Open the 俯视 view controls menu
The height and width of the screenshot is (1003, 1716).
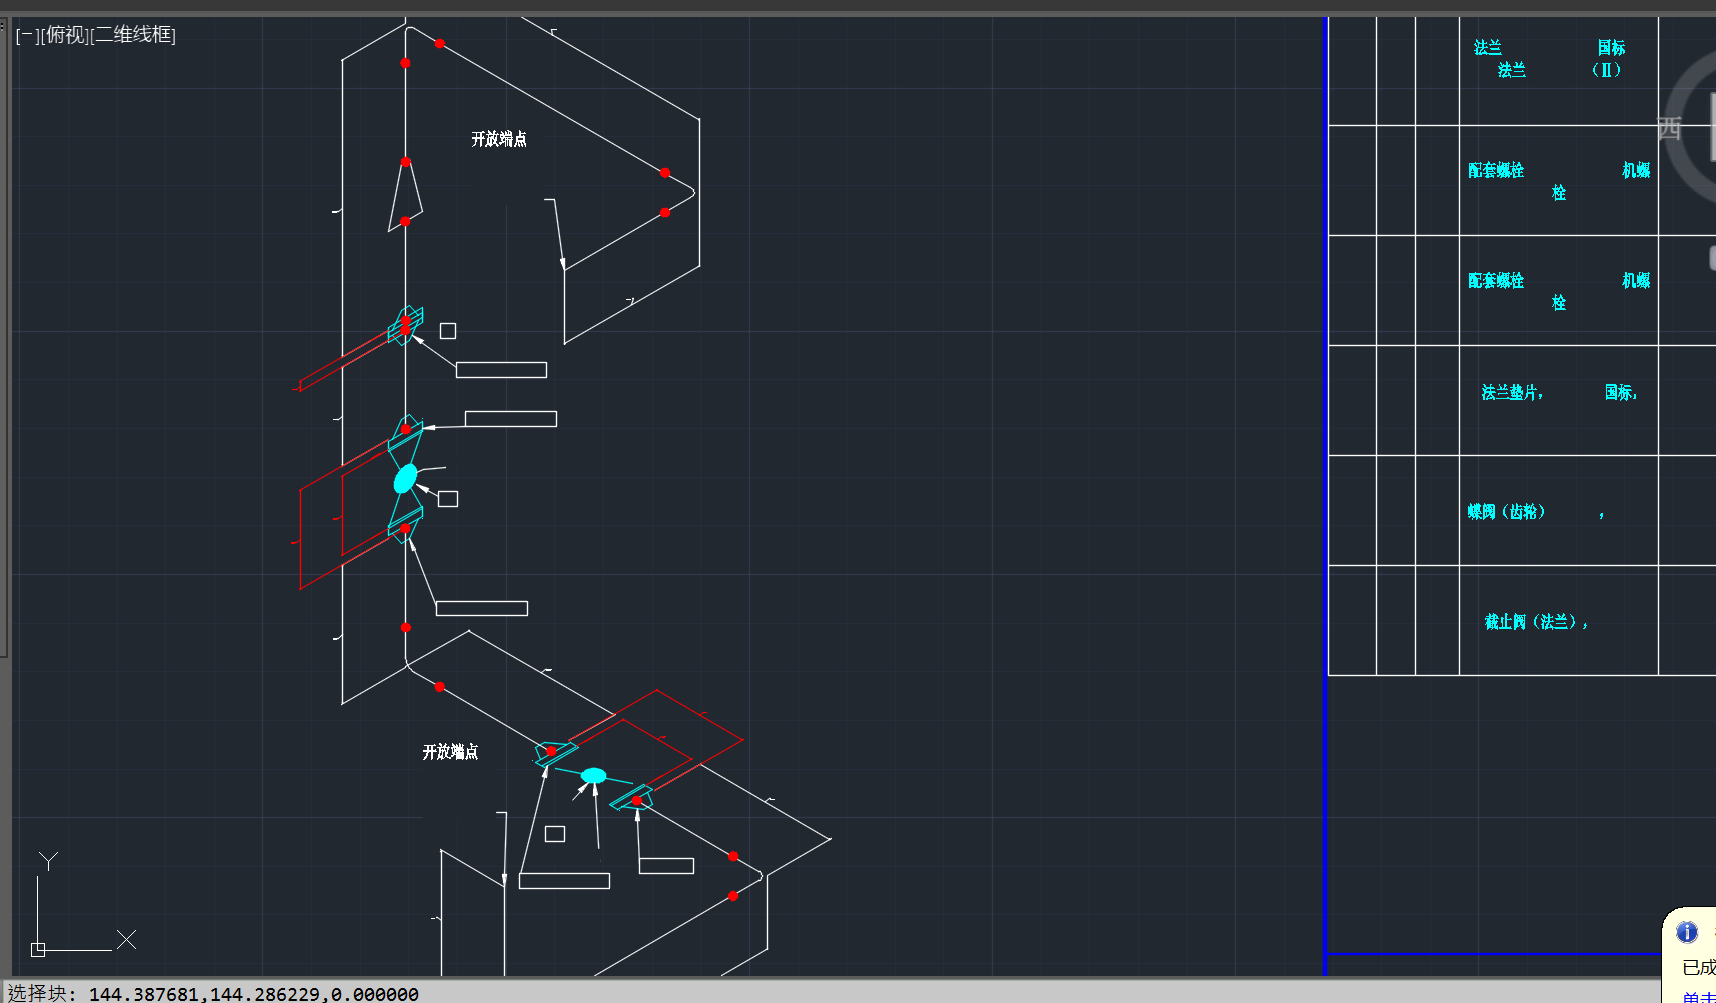[x=64, y=36]
